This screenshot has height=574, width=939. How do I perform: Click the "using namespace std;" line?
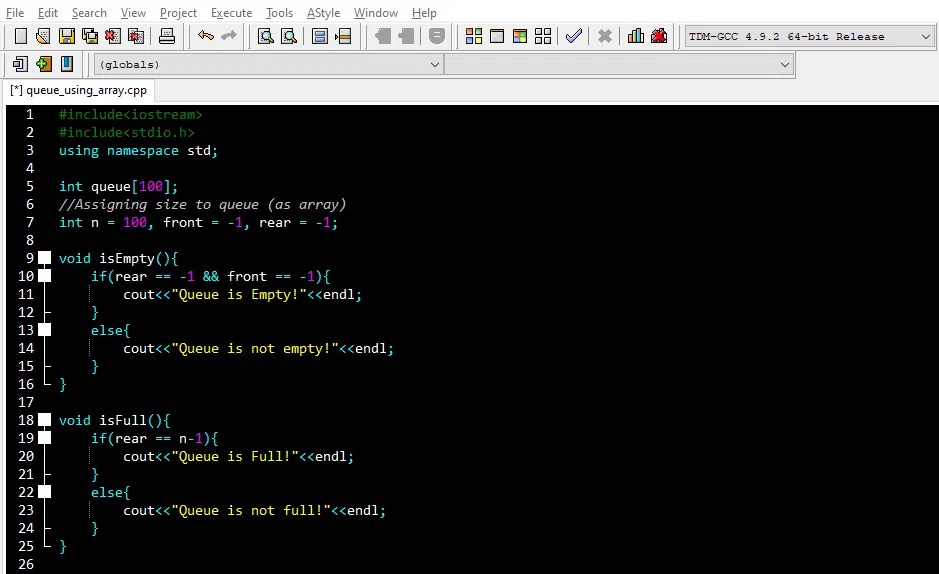138,150
